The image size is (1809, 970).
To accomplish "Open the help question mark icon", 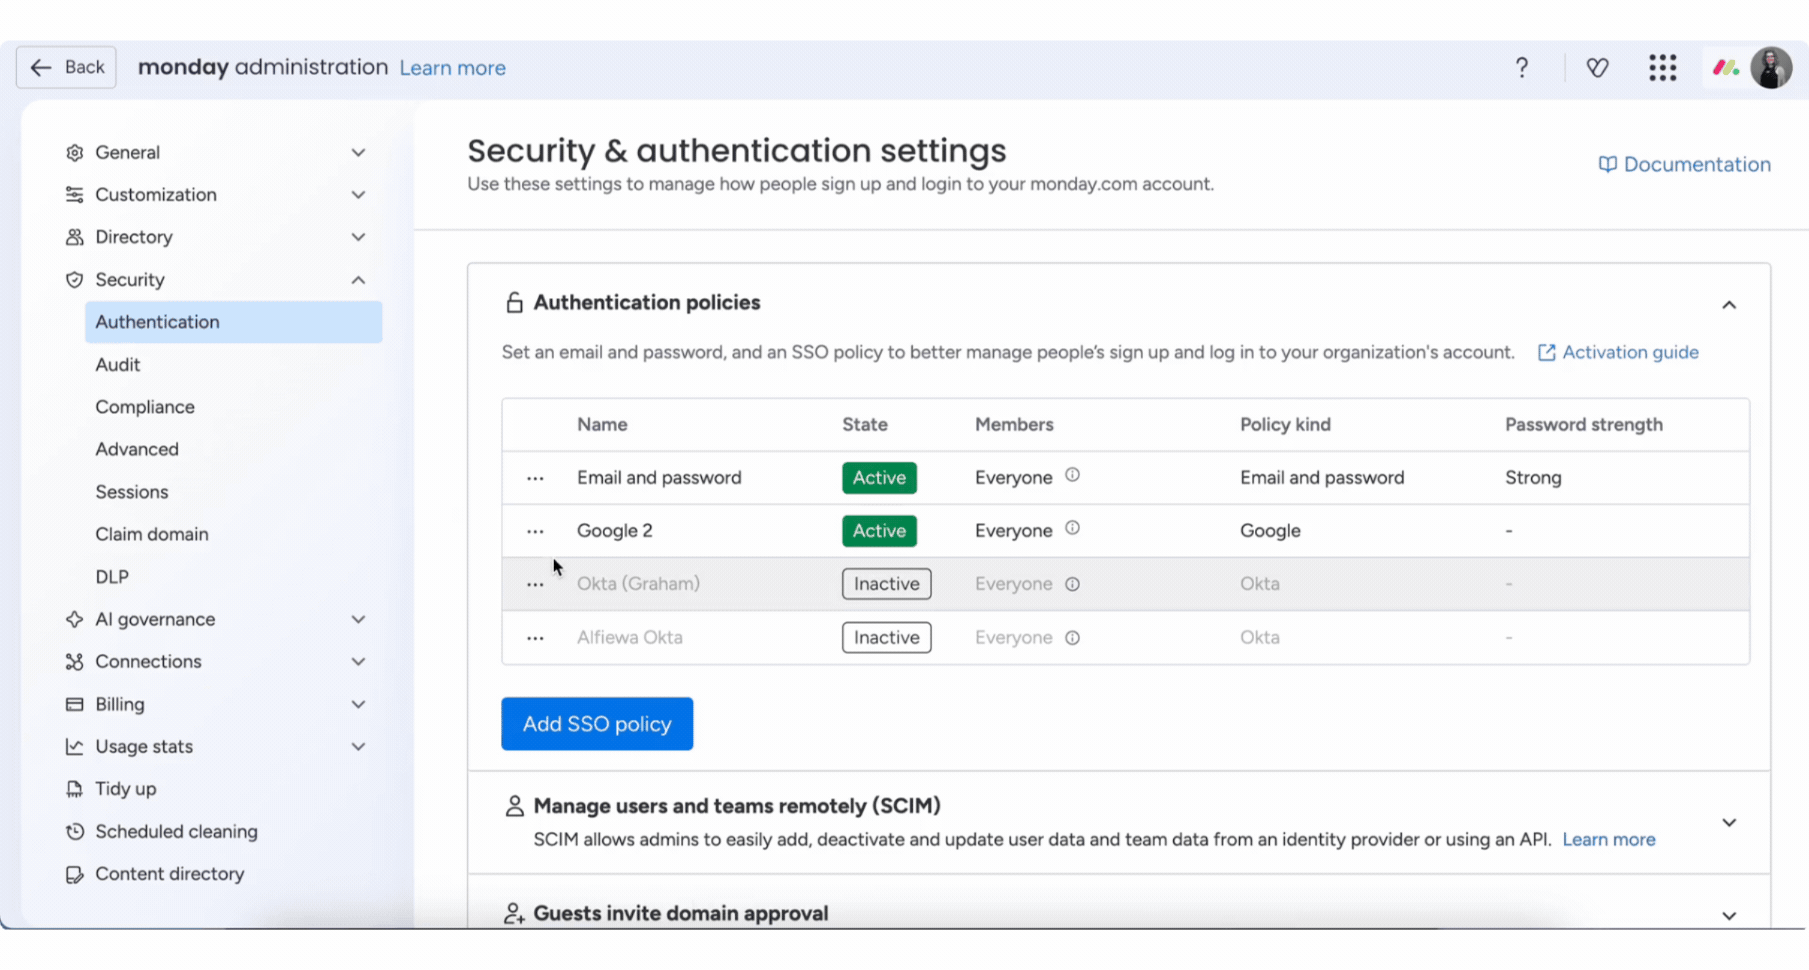I will tap(1521, 67).
